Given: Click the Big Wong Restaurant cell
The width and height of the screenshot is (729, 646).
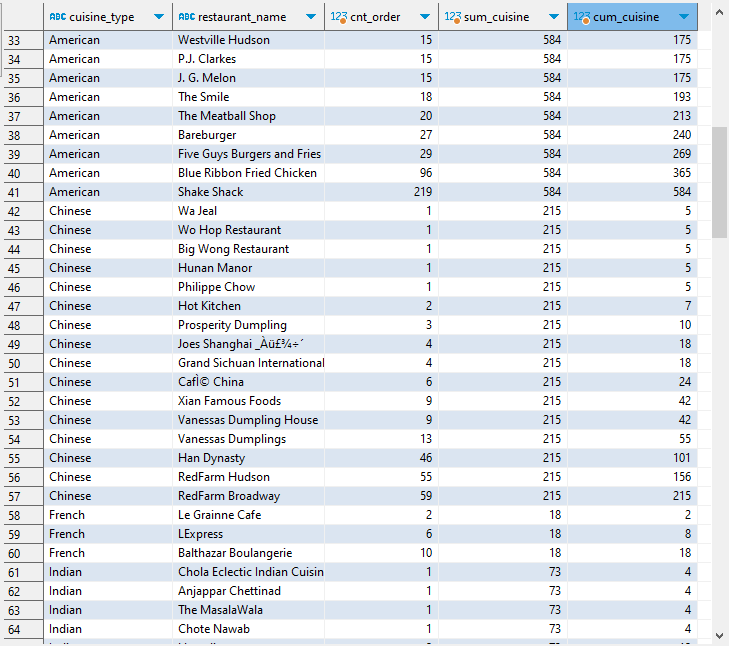Looking at the screenshot, I should point(248,249).
